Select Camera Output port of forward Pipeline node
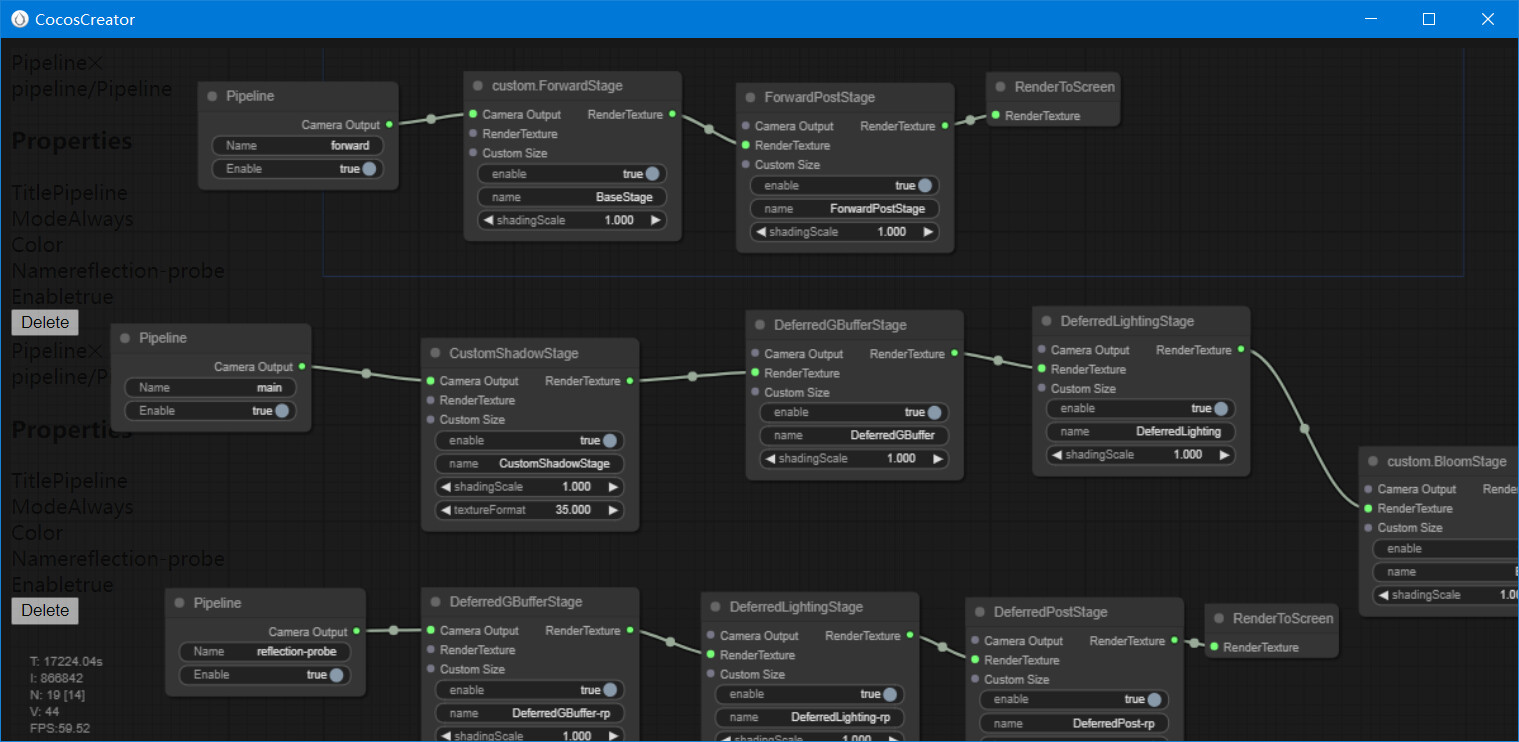The width and height of the screenshot is (1519, 742). pos(389,125)
